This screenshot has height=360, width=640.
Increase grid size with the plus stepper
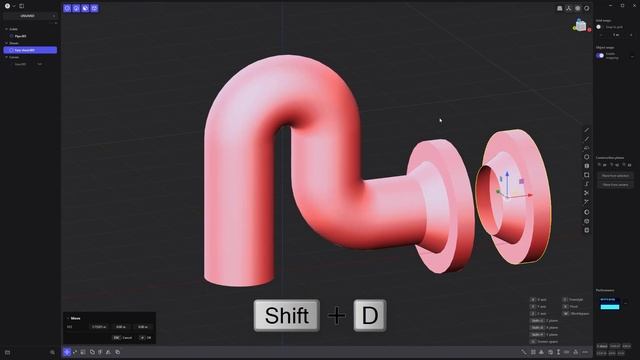pos(631,35)
